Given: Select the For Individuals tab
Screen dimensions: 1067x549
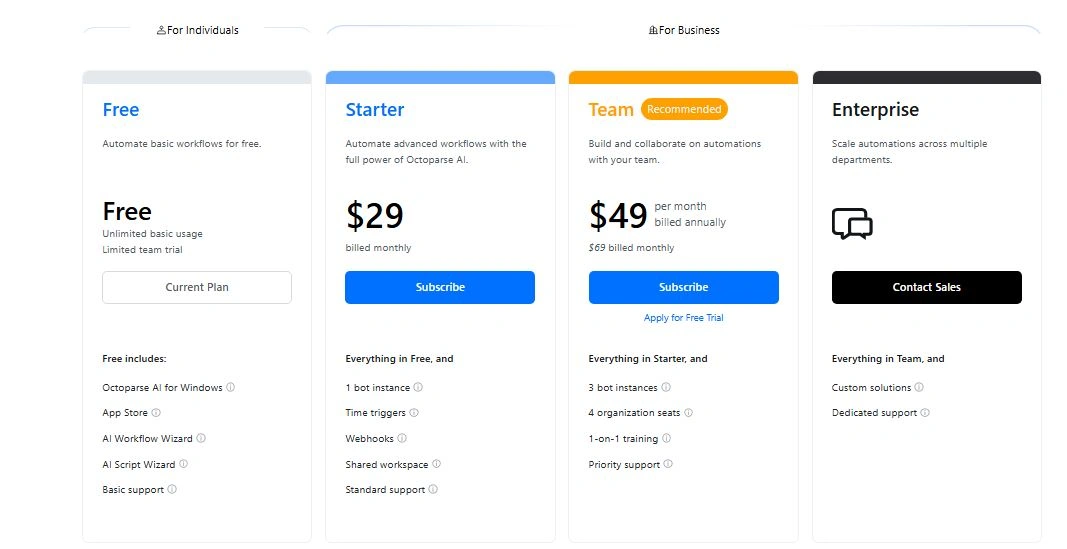Looking at the screenshot, I should click(x=197, y=30).
